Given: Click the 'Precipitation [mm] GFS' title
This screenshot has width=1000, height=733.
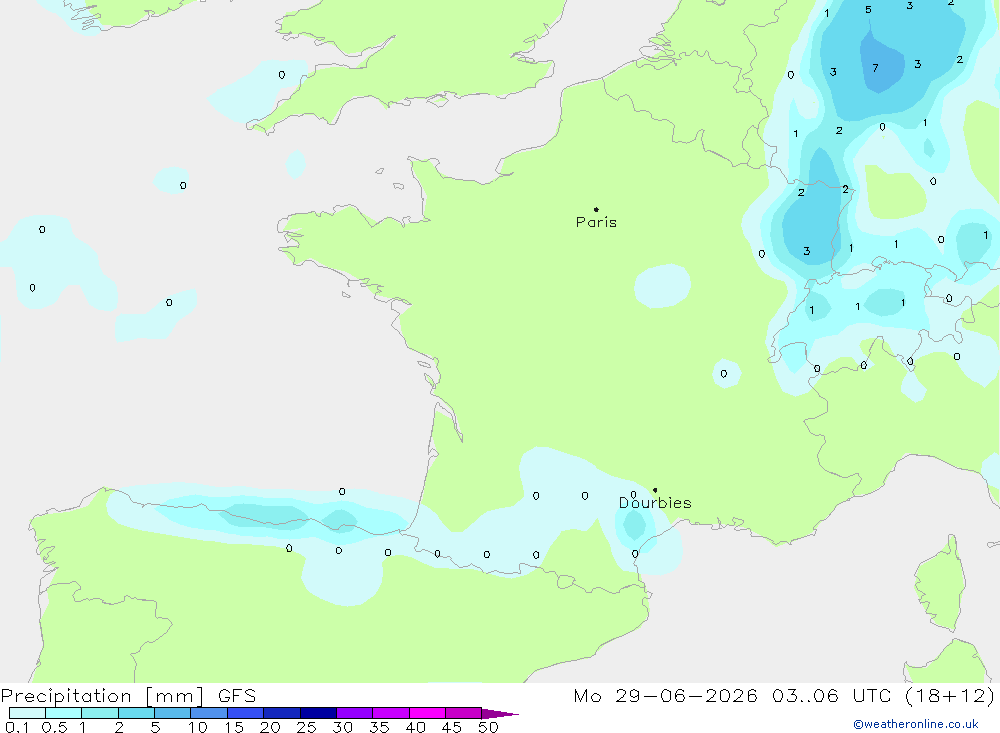Looking at the screenshot, I should pyautogui.click(x=128, y=695).
